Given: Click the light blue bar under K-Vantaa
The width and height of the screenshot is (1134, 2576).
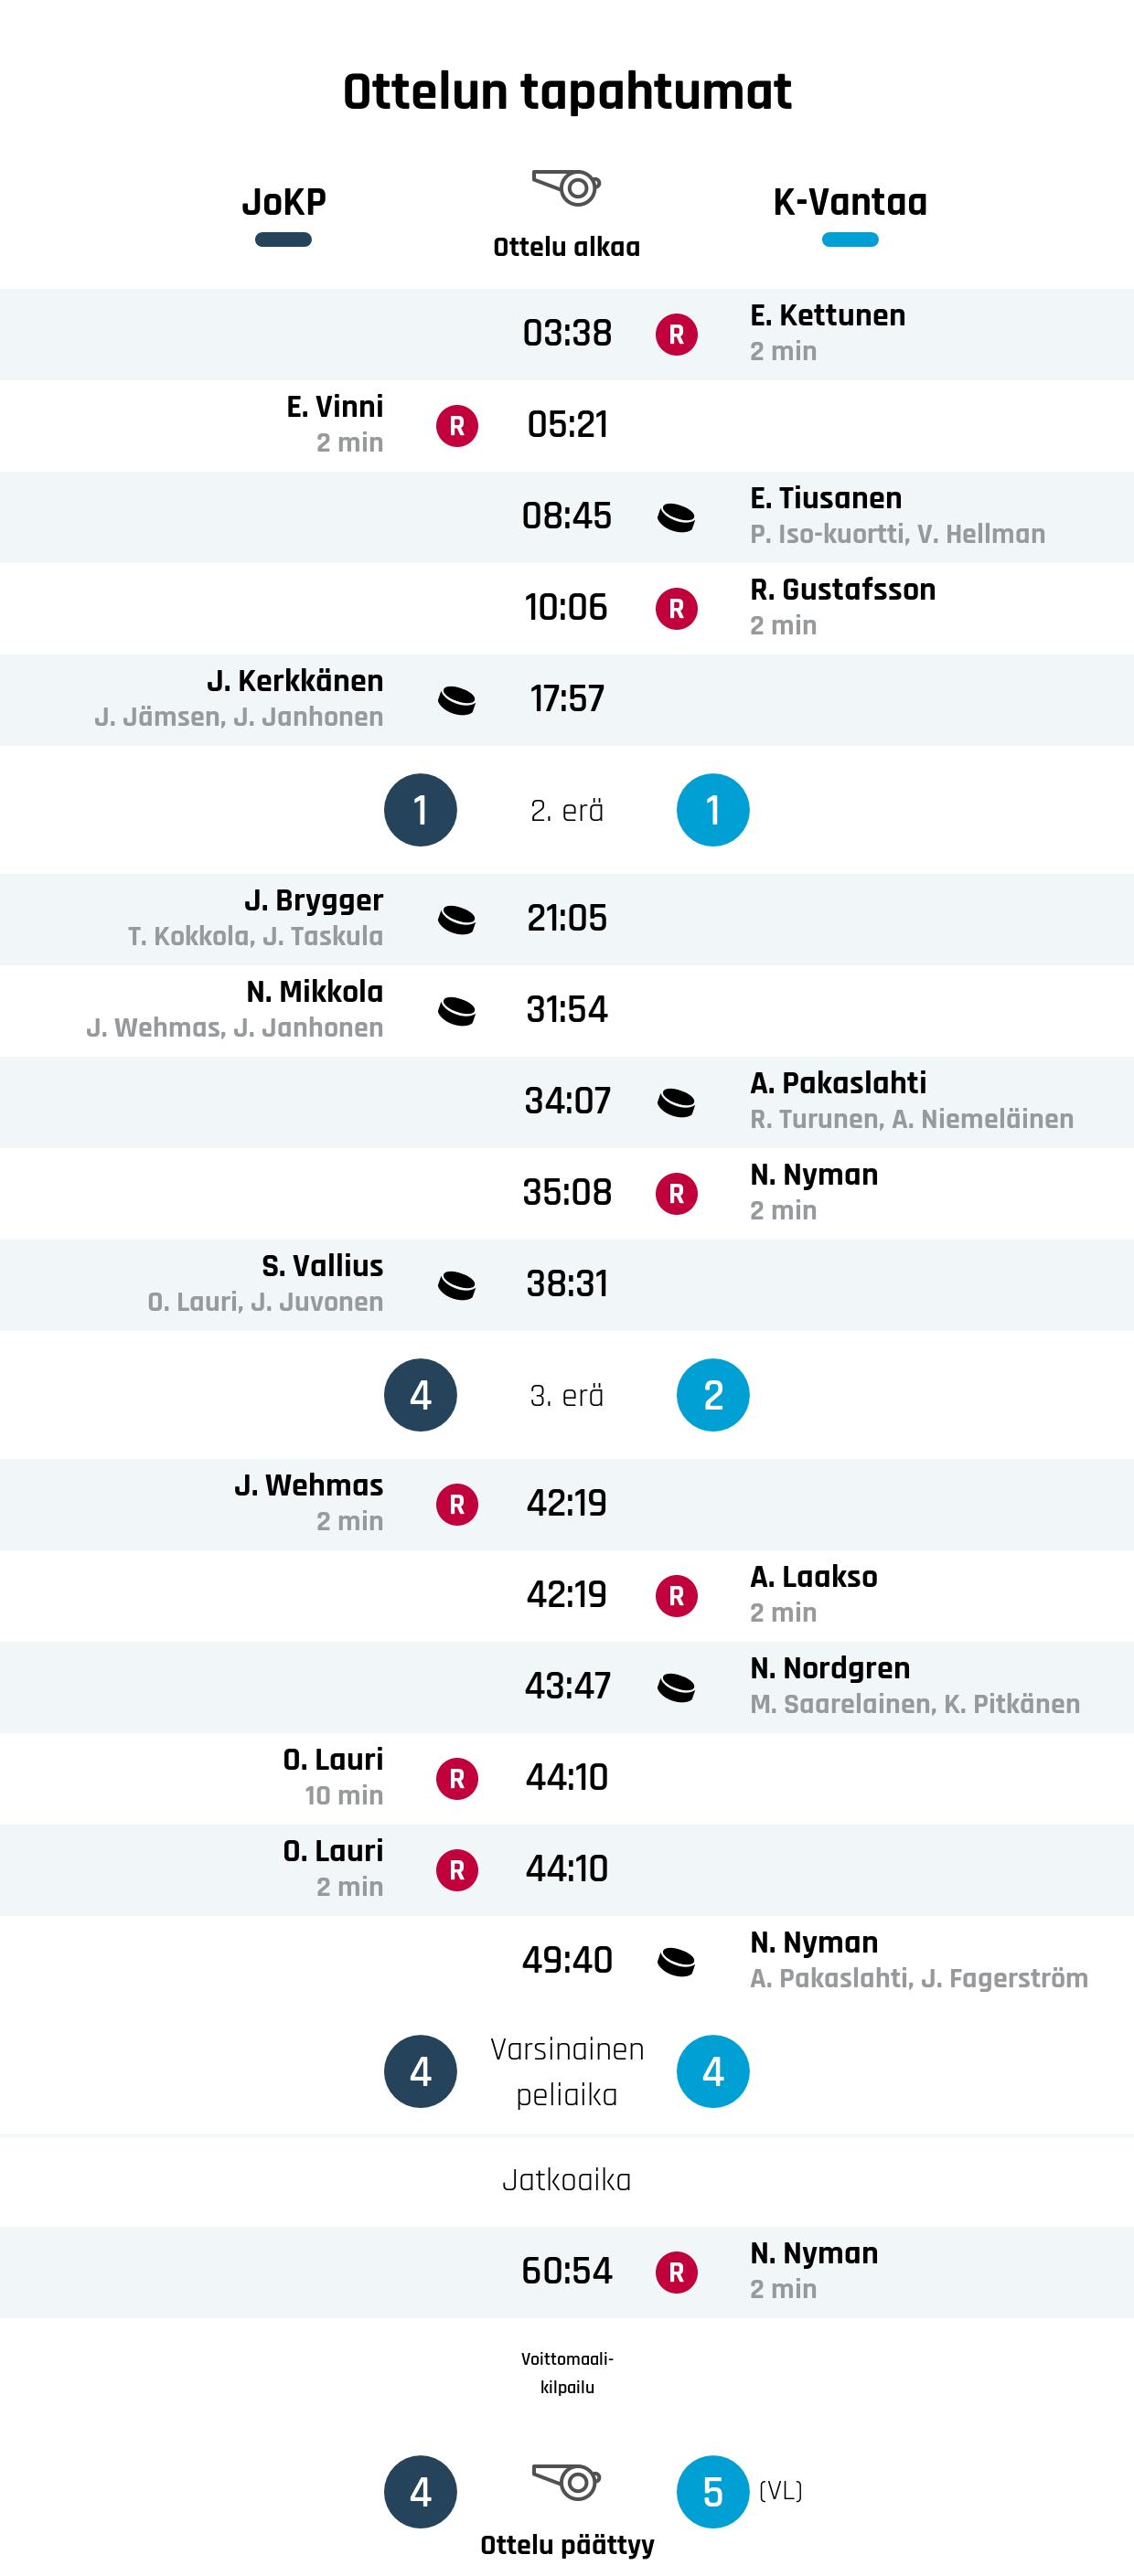Looking at the screenshot, I should click(x=850, y=240).
